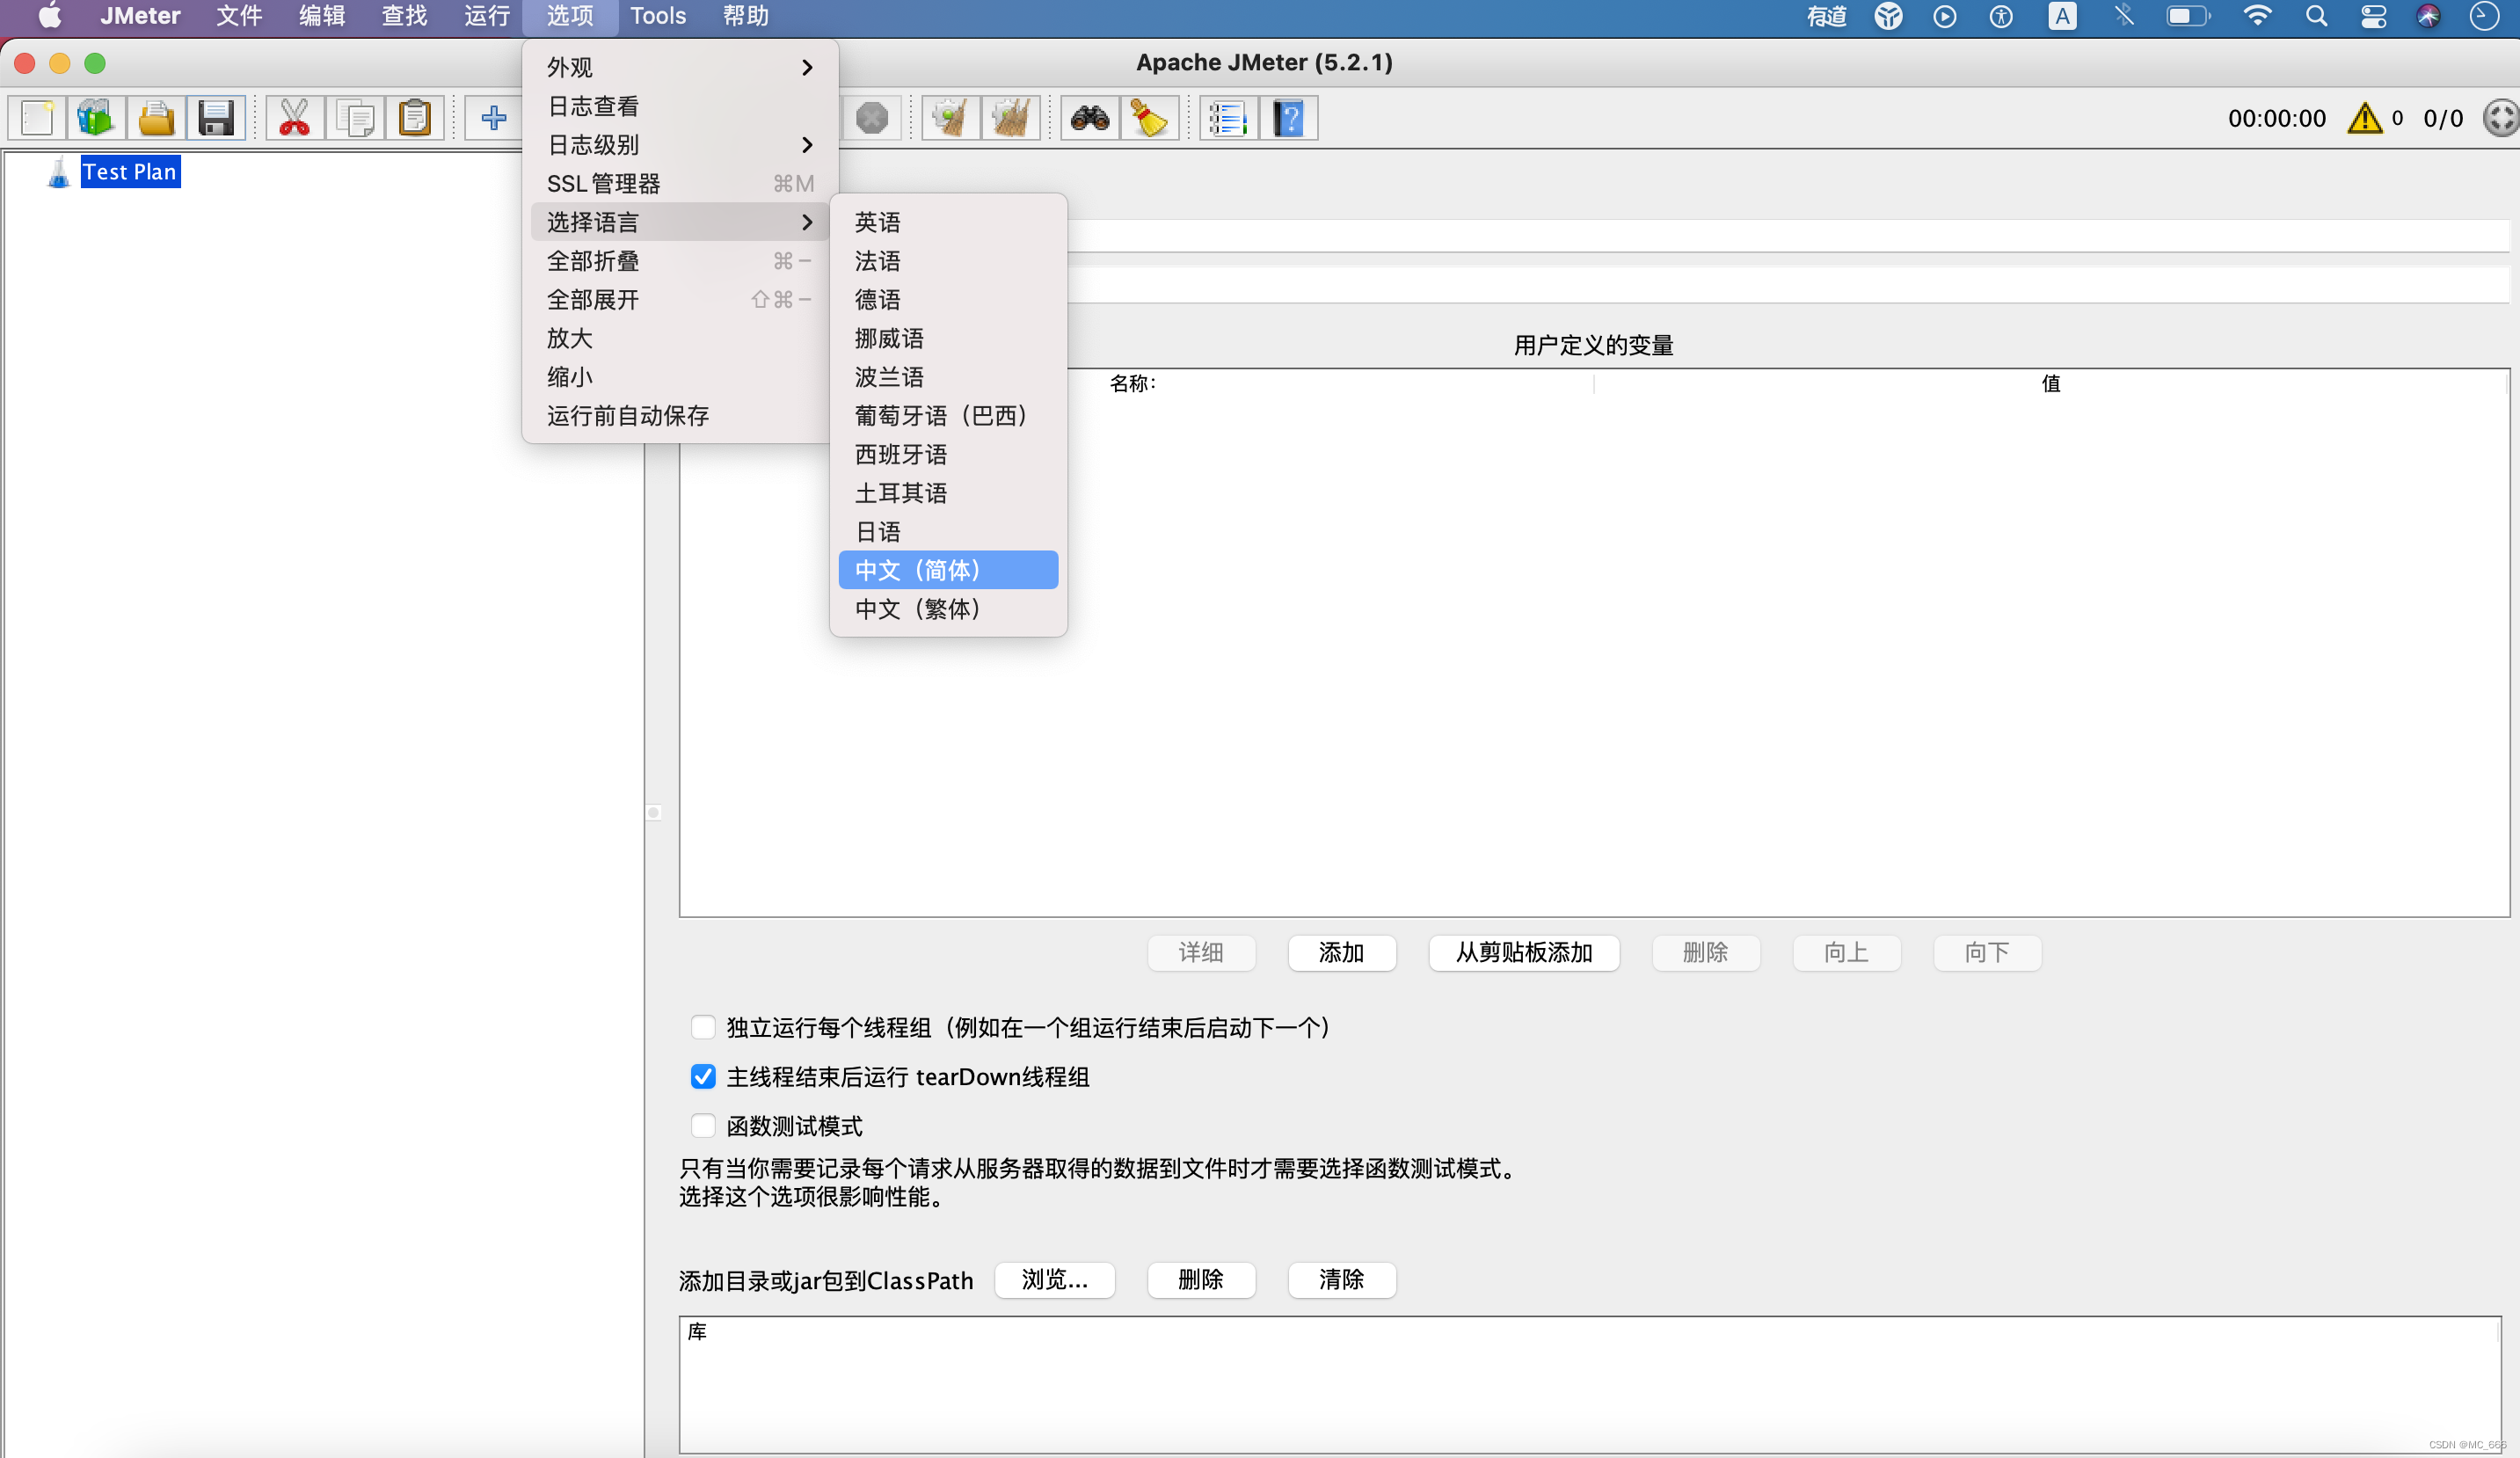Screen dimensions: 2520x1458
Task: Open the Apple menu
Action: [x=48, y=16]
